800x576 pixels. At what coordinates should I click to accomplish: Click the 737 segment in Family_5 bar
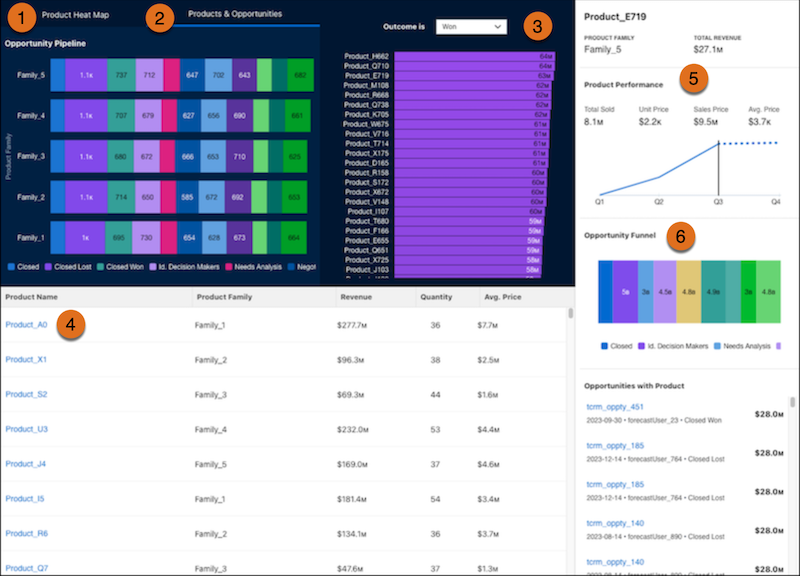(121, 75)
